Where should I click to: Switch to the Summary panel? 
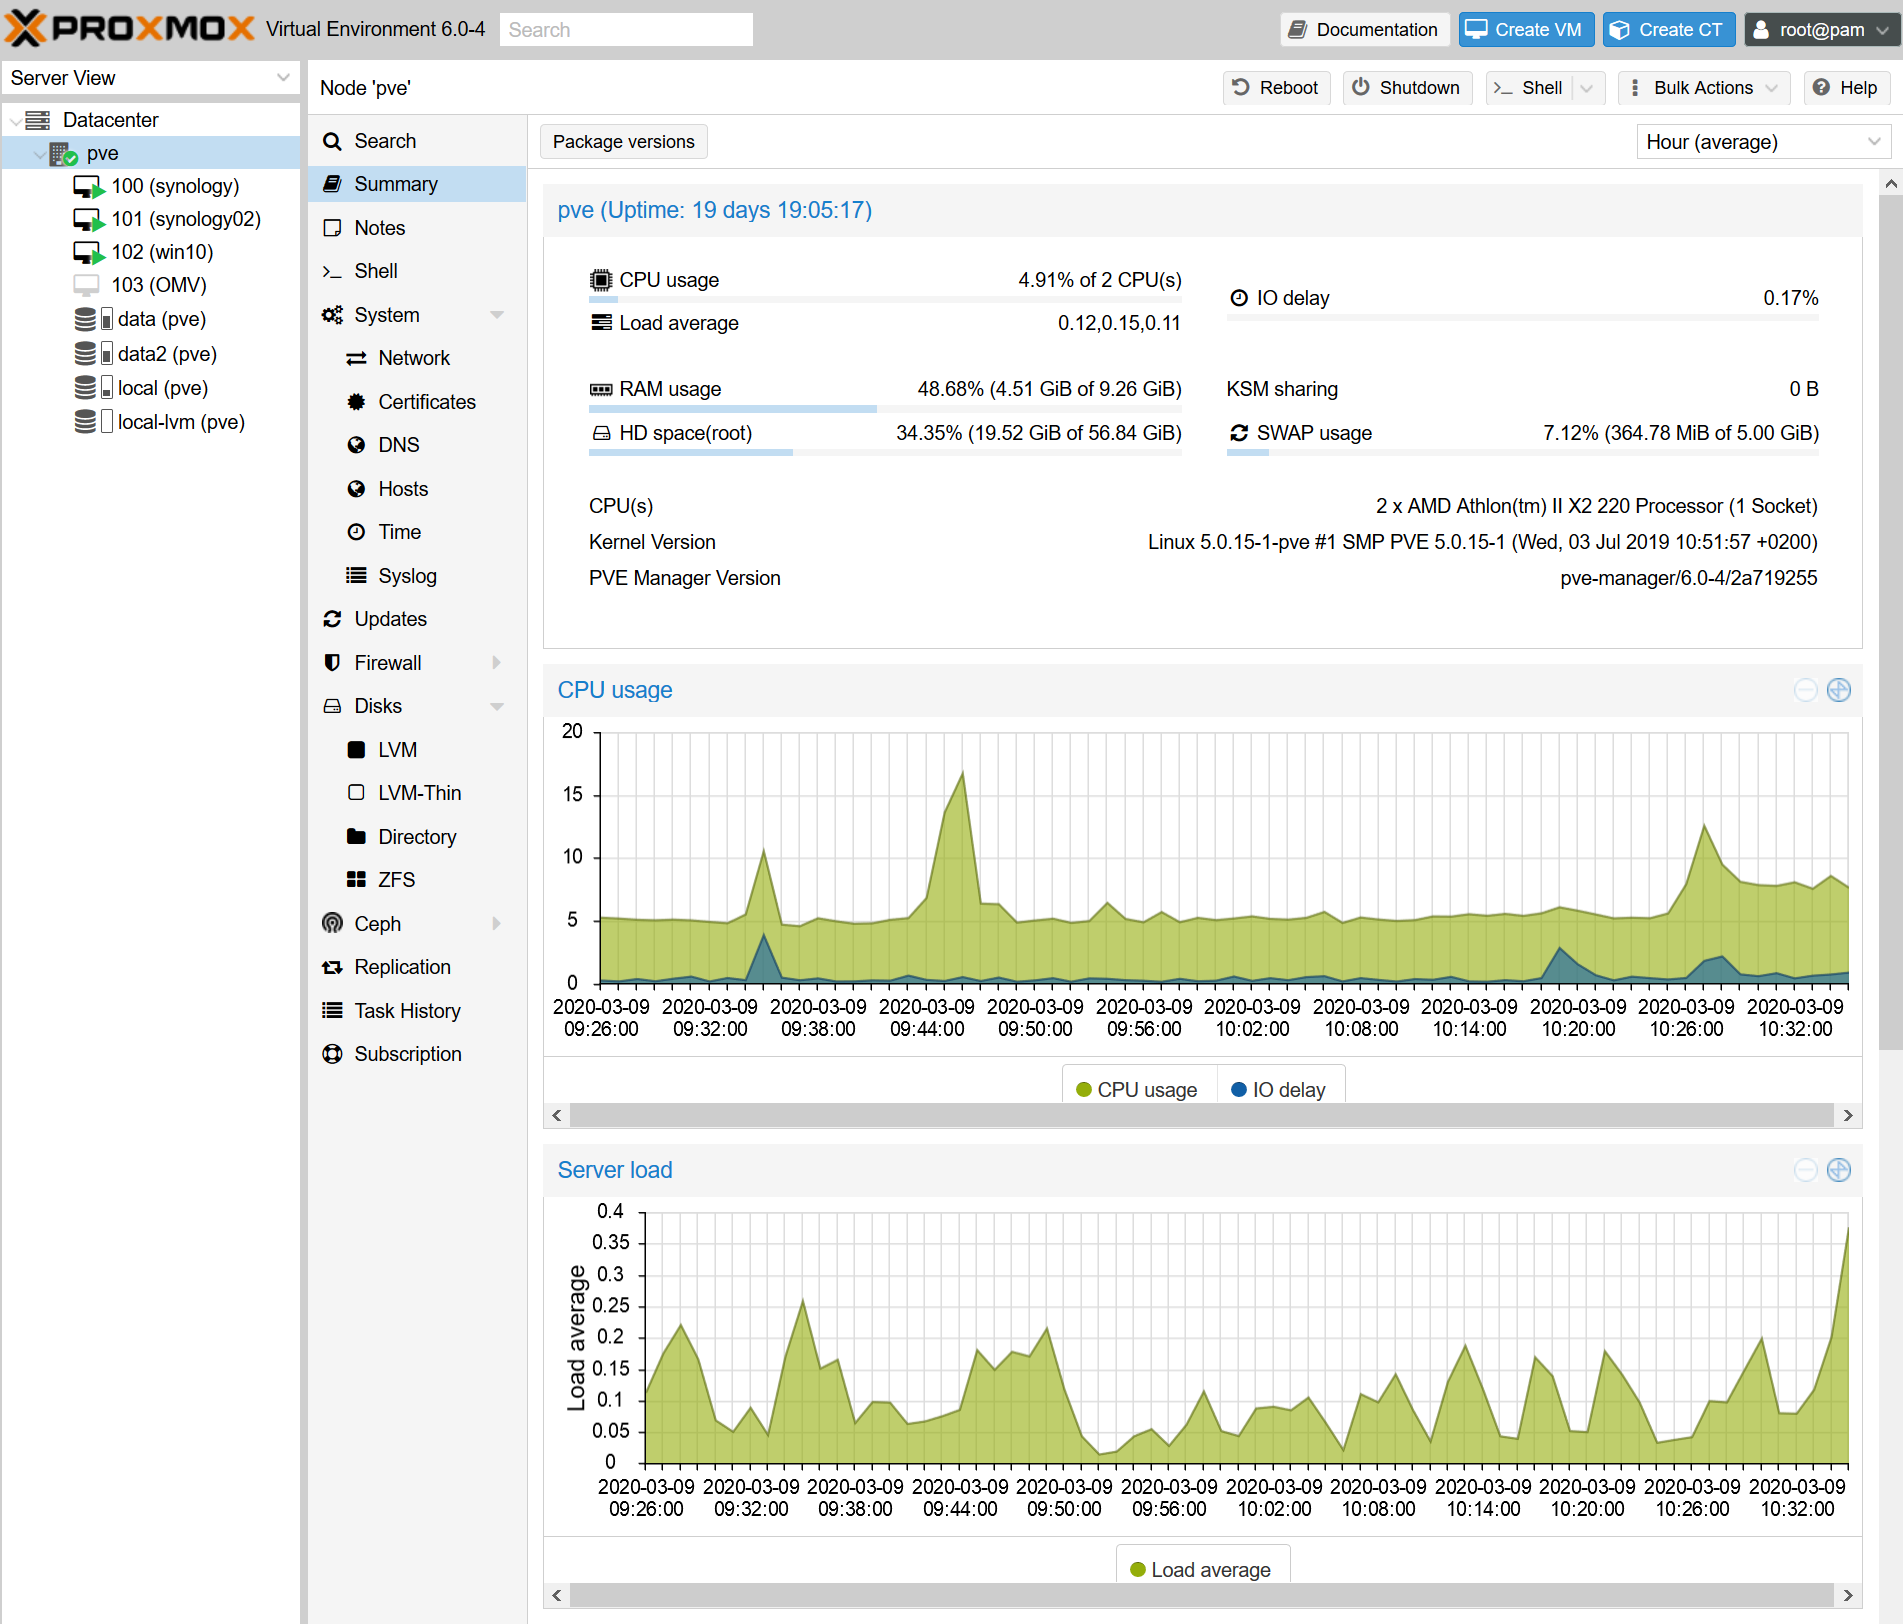417,184
